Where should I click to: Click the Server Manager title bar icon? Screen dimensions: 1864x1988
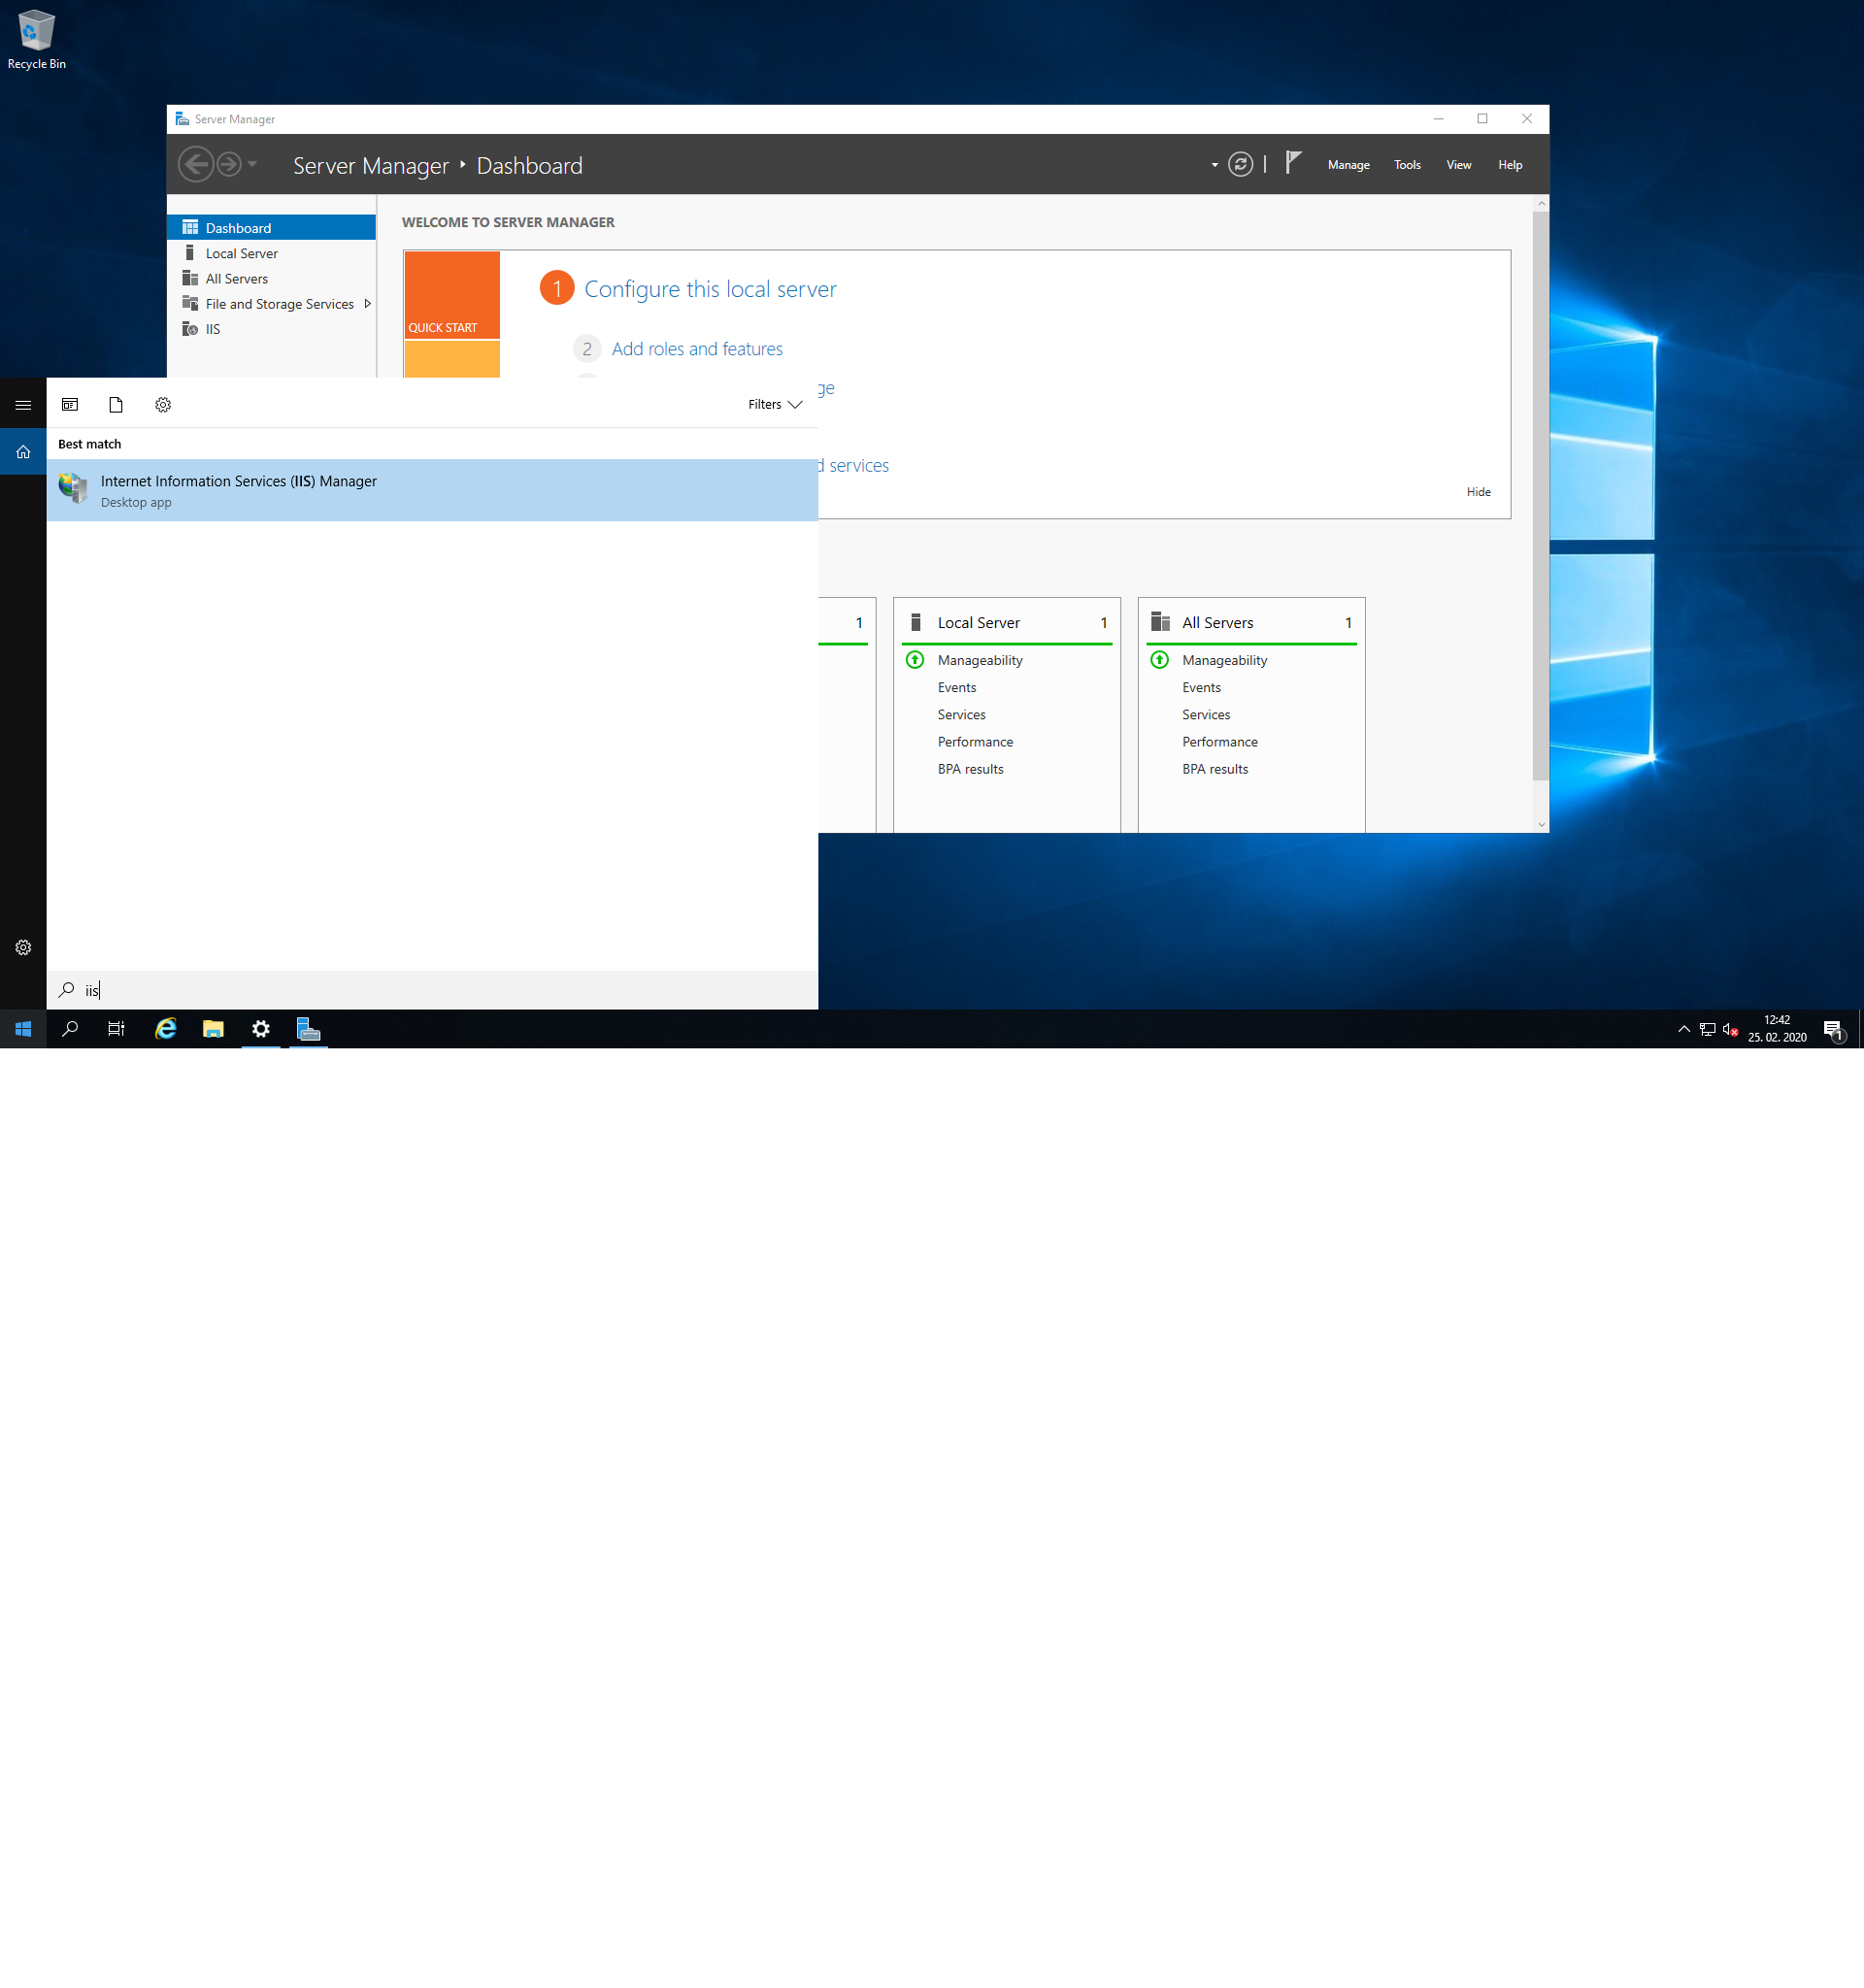click(182, 119)
